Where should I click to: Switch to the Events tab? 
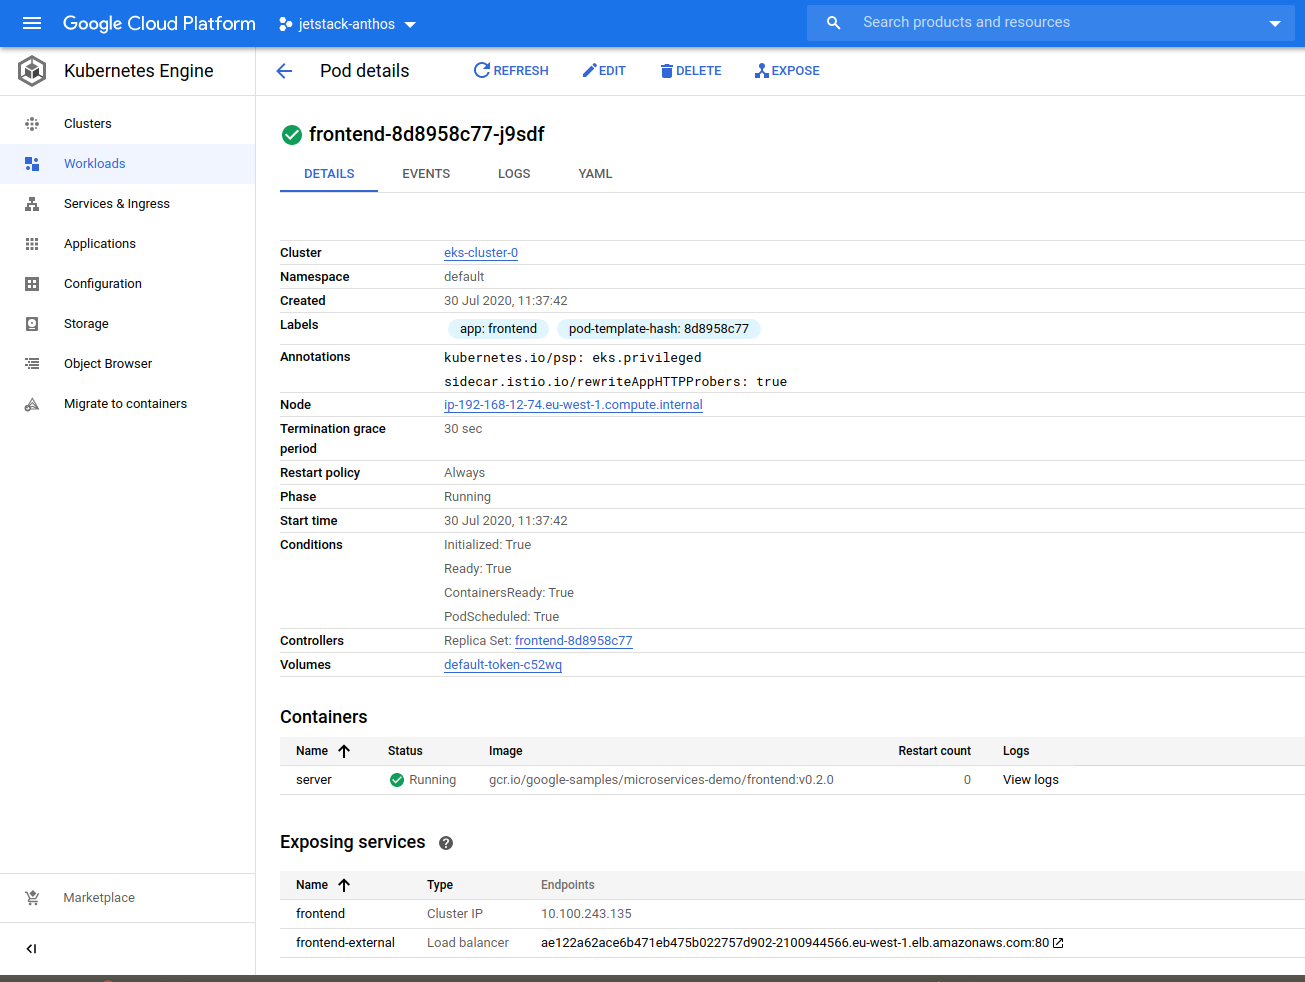[x=426, y=174]
